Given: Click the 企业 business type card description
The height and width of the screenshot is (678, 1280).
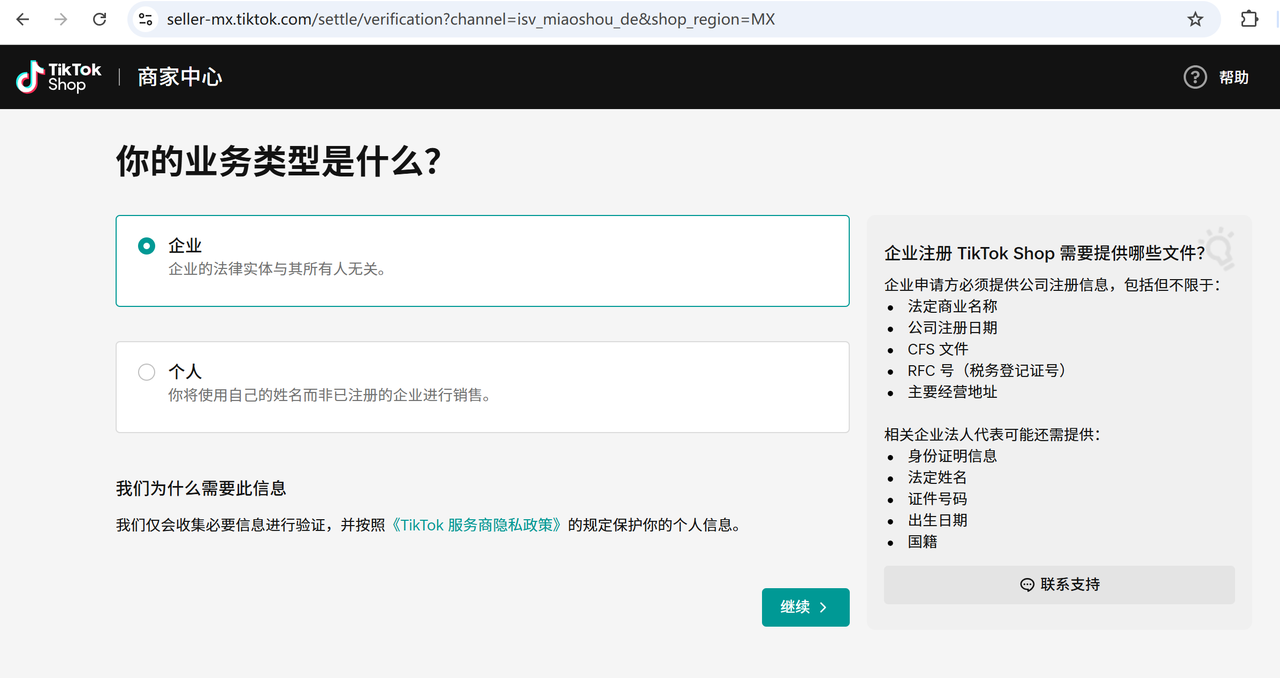Looking at the screenshot, I should (x=277, y=269).
